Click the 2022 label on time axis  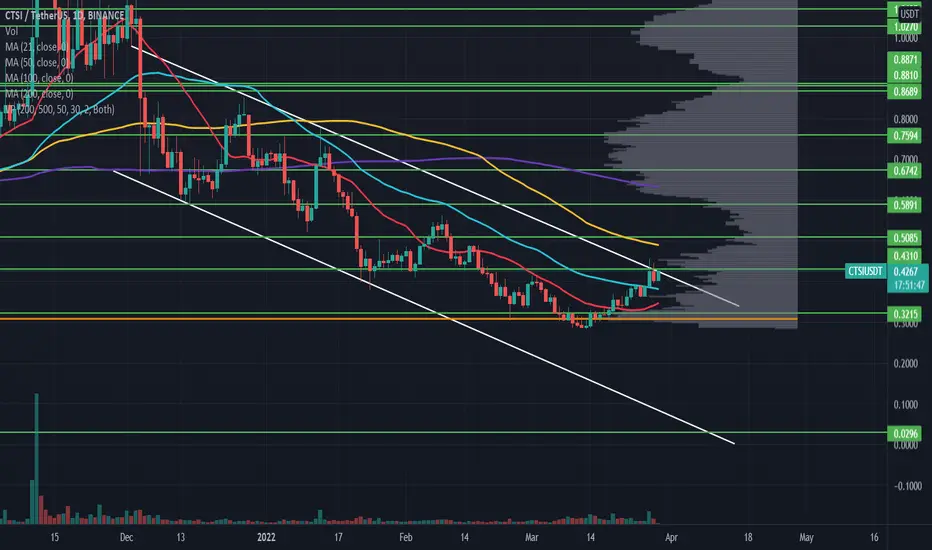[266, 538]
